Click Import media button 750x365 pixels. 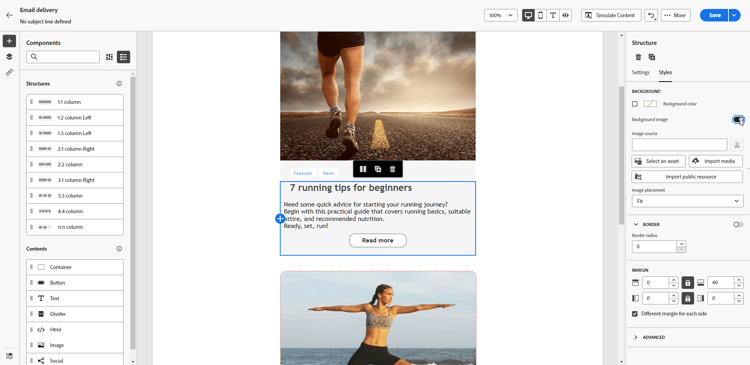coord(716,161)
